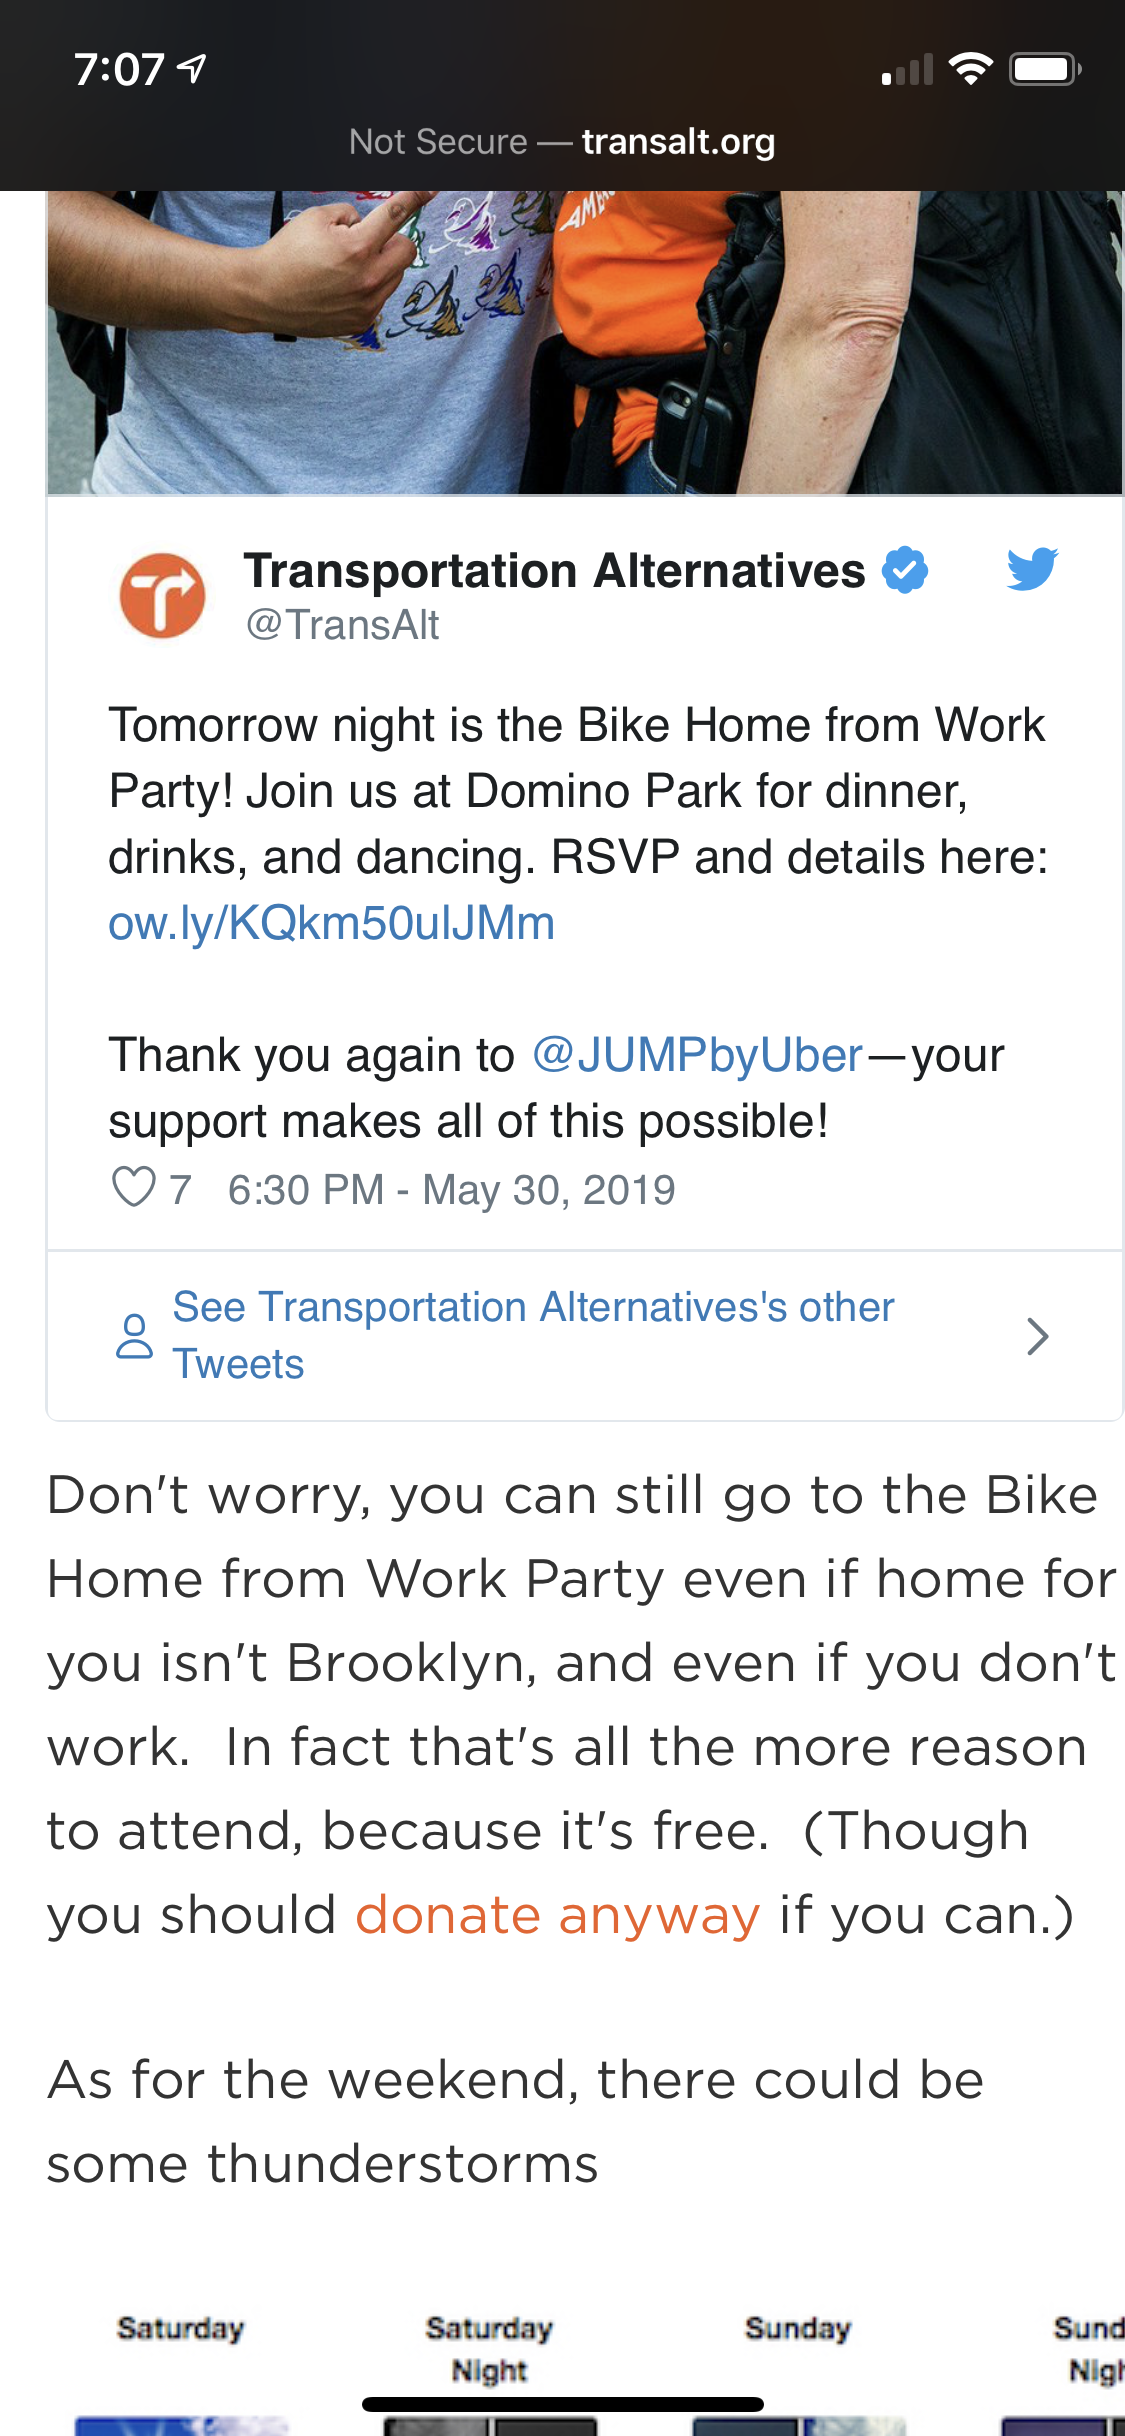The image size is (1125, 2436).
Task: Tap the tweet photo of cyclists
Action: [x=585, y=342]
